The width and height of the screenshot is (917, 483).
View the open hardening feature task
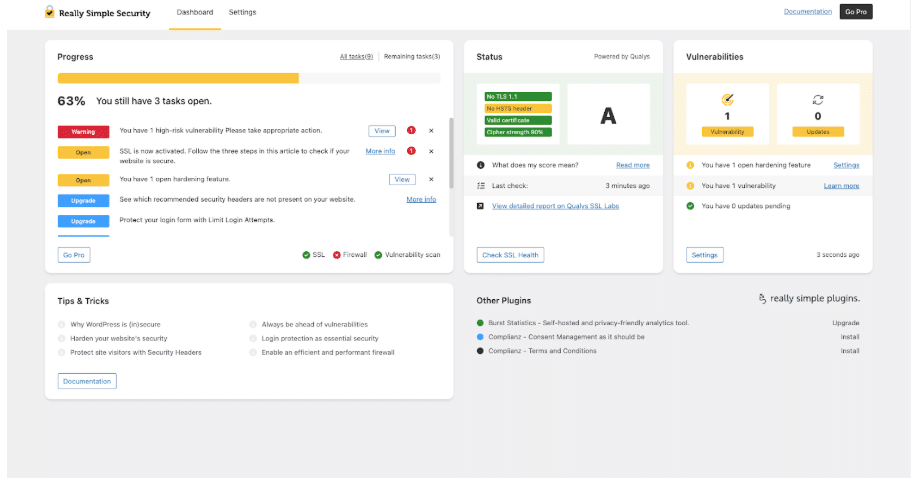point(402,180)
